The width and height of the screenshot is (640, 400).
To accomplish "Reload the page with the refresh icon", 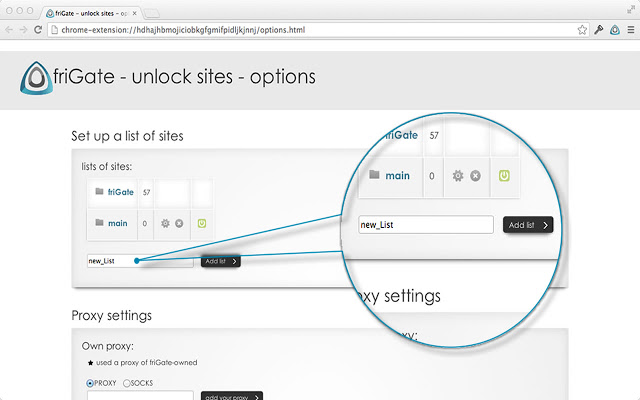I will [38, 30].
